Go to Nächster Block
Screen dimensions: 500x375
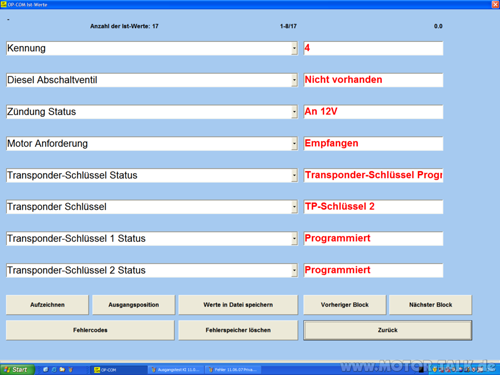pyautogui.click(x=431, y=305)
